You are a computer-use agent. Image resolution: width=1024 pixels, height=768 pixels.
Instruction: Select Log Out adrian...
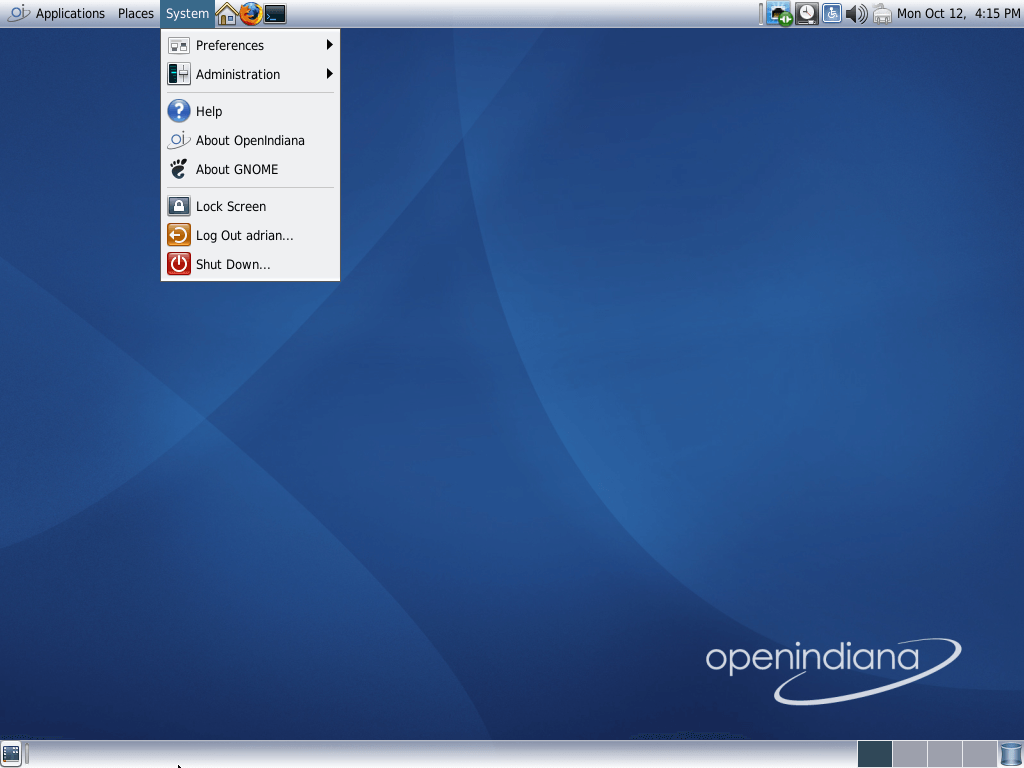pyautogui.click(x=250, y=236)
